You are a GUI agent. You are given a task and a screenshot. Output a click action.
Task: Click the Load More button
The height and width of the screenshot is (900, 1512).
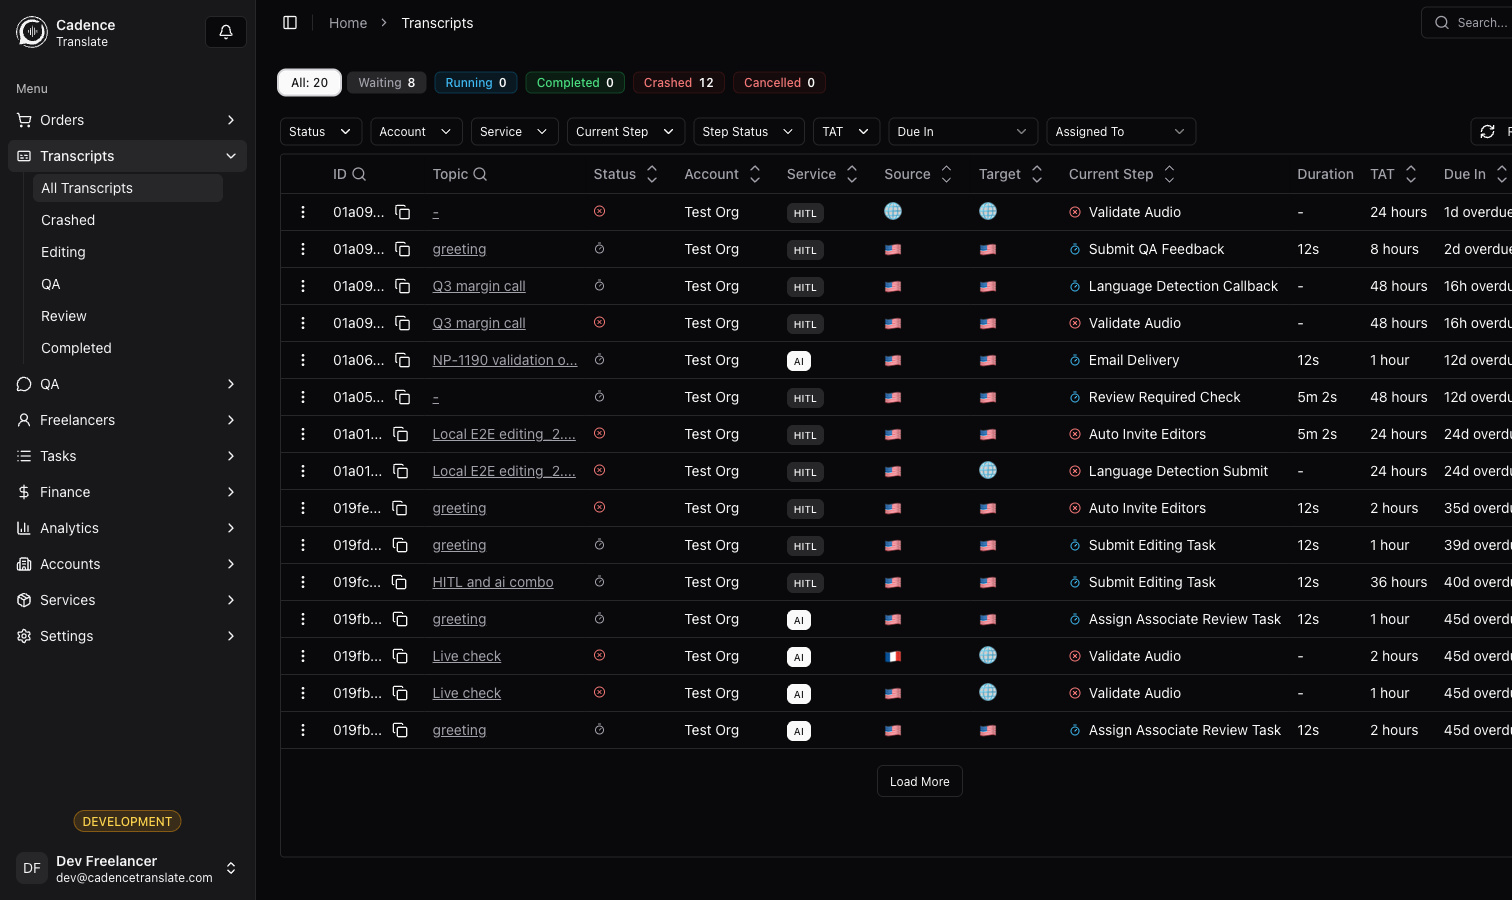(920, 782)
